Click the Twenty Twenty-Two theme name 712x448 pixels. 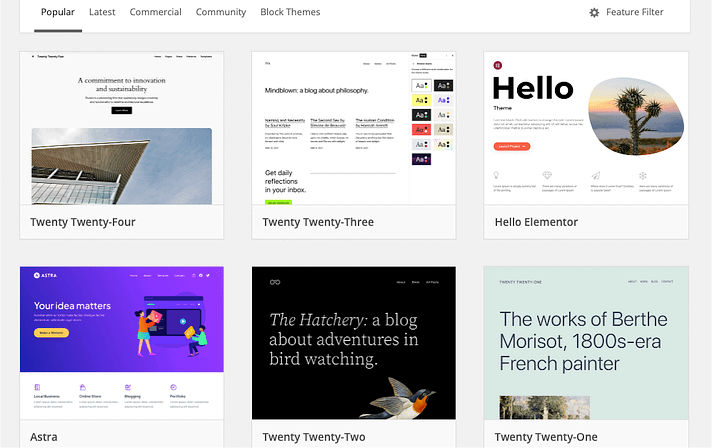[314, 437]
